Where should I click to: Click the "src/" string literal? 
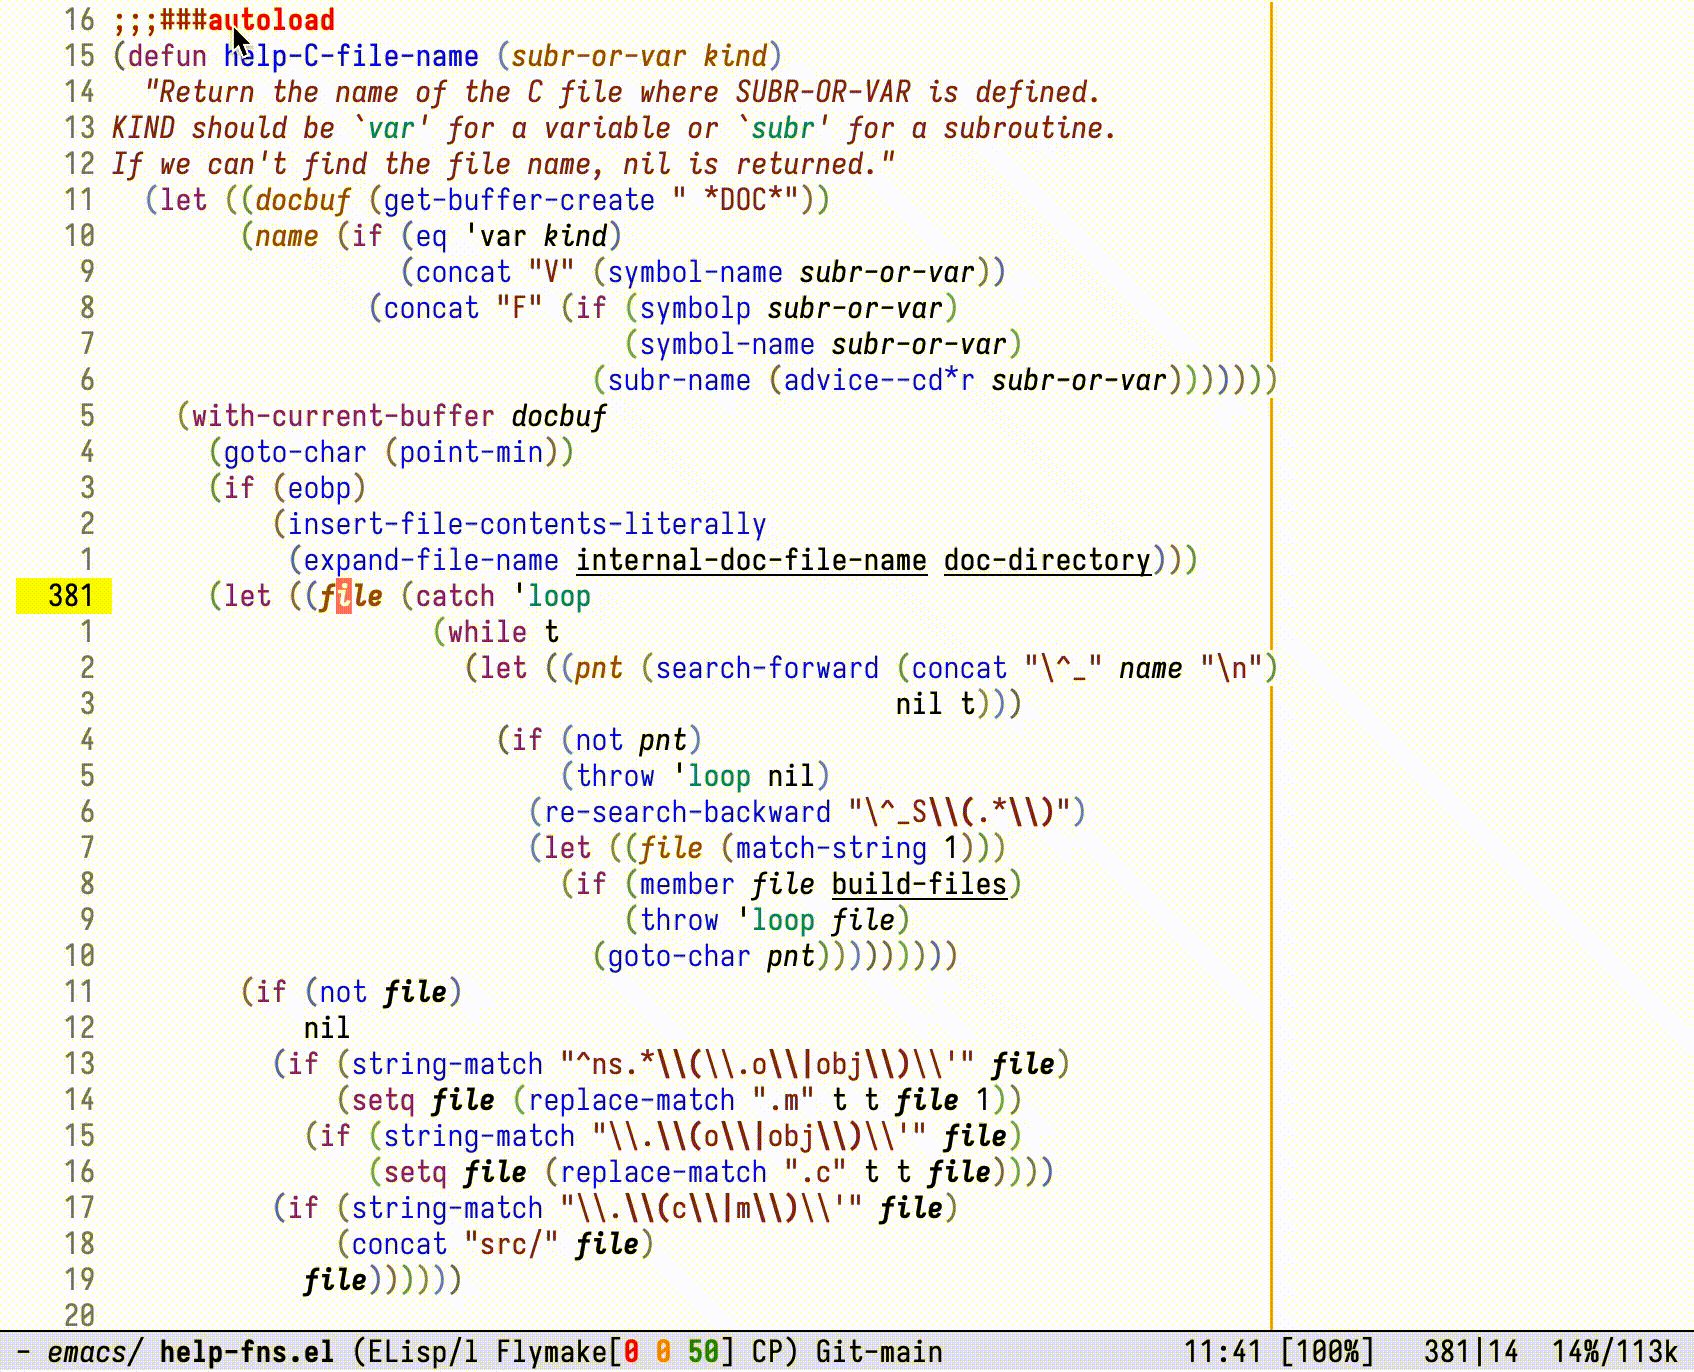point(511,1244)
